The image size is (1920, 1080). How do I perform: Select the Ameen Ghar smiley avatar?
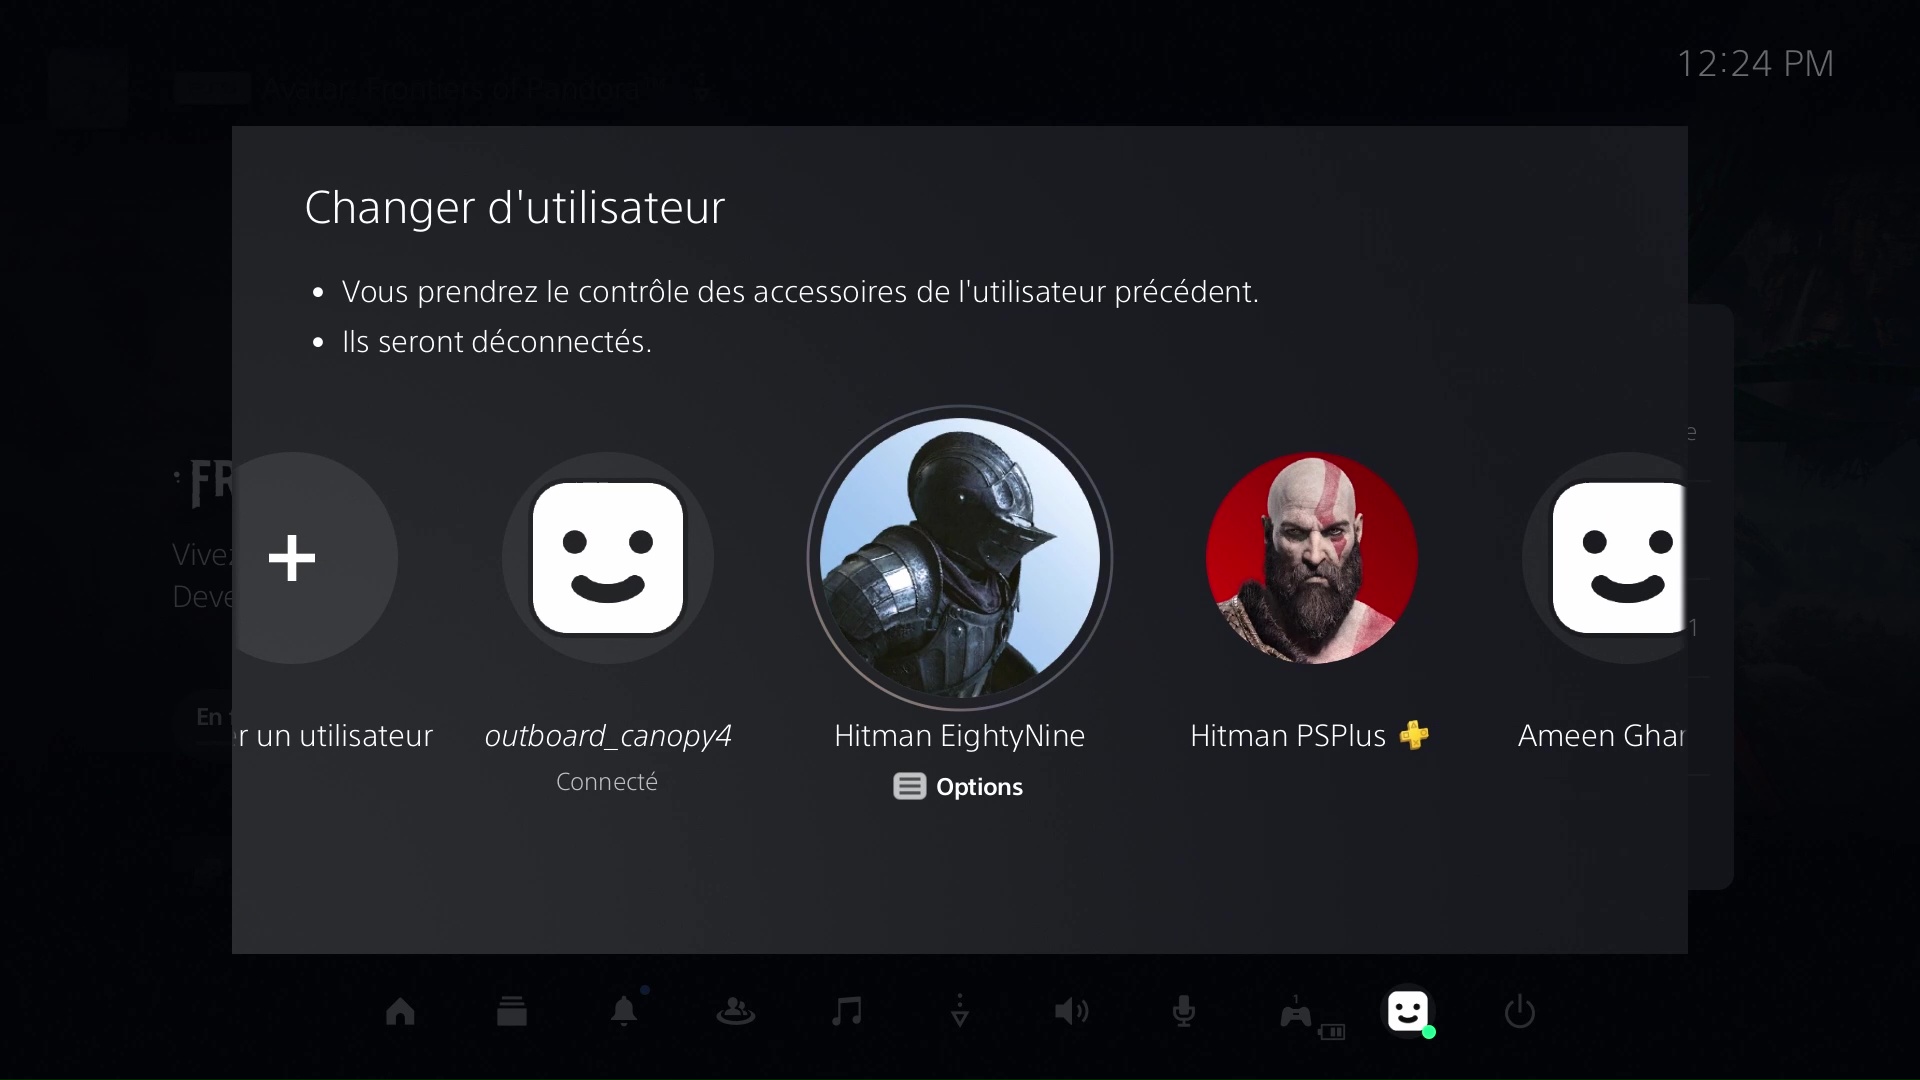point(1605,558)
